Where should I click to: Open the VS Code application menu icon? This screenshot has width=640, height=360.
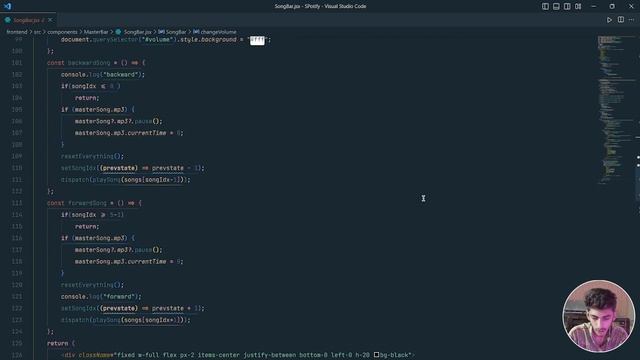pos(7,6)
